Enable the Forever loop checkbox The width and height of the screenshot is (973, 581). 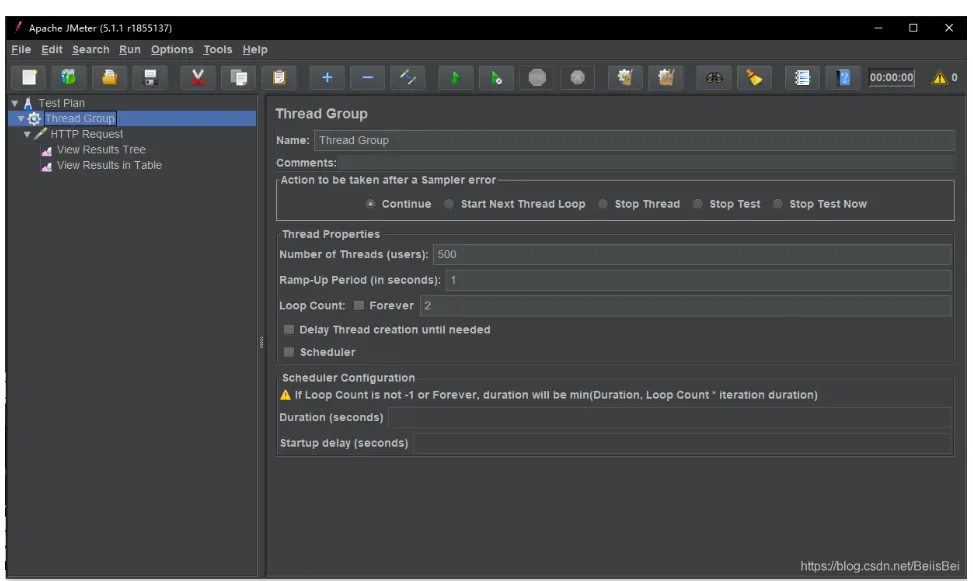pyautogui.click(x=359, y=306)
